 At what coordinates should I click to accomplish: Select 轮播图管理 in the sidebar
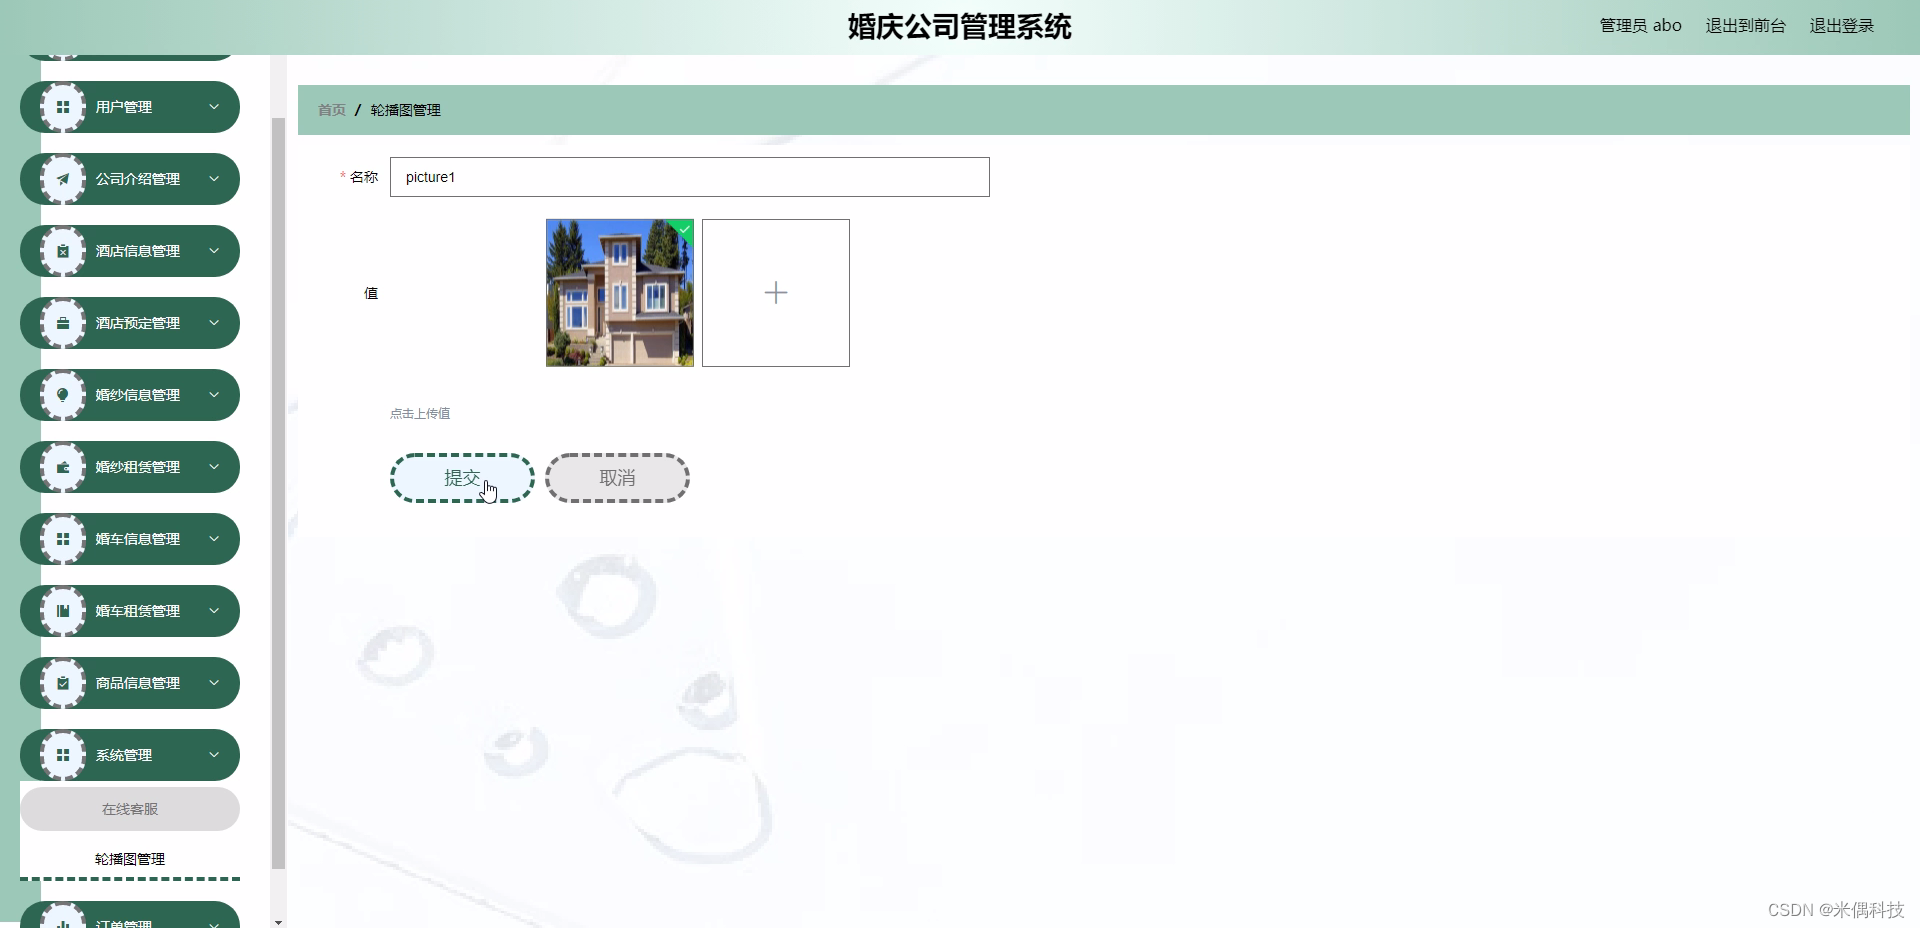130,859
